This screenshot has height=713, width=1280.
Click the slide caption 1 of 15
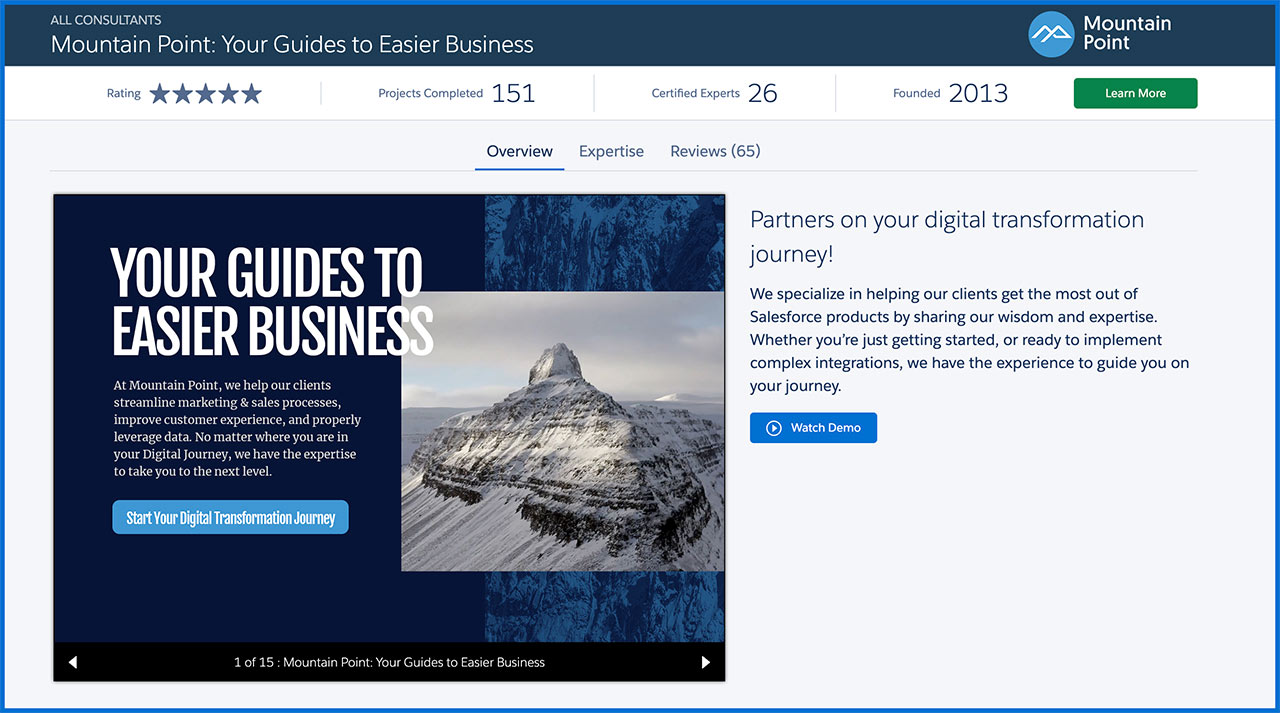(x=389, y=662)
